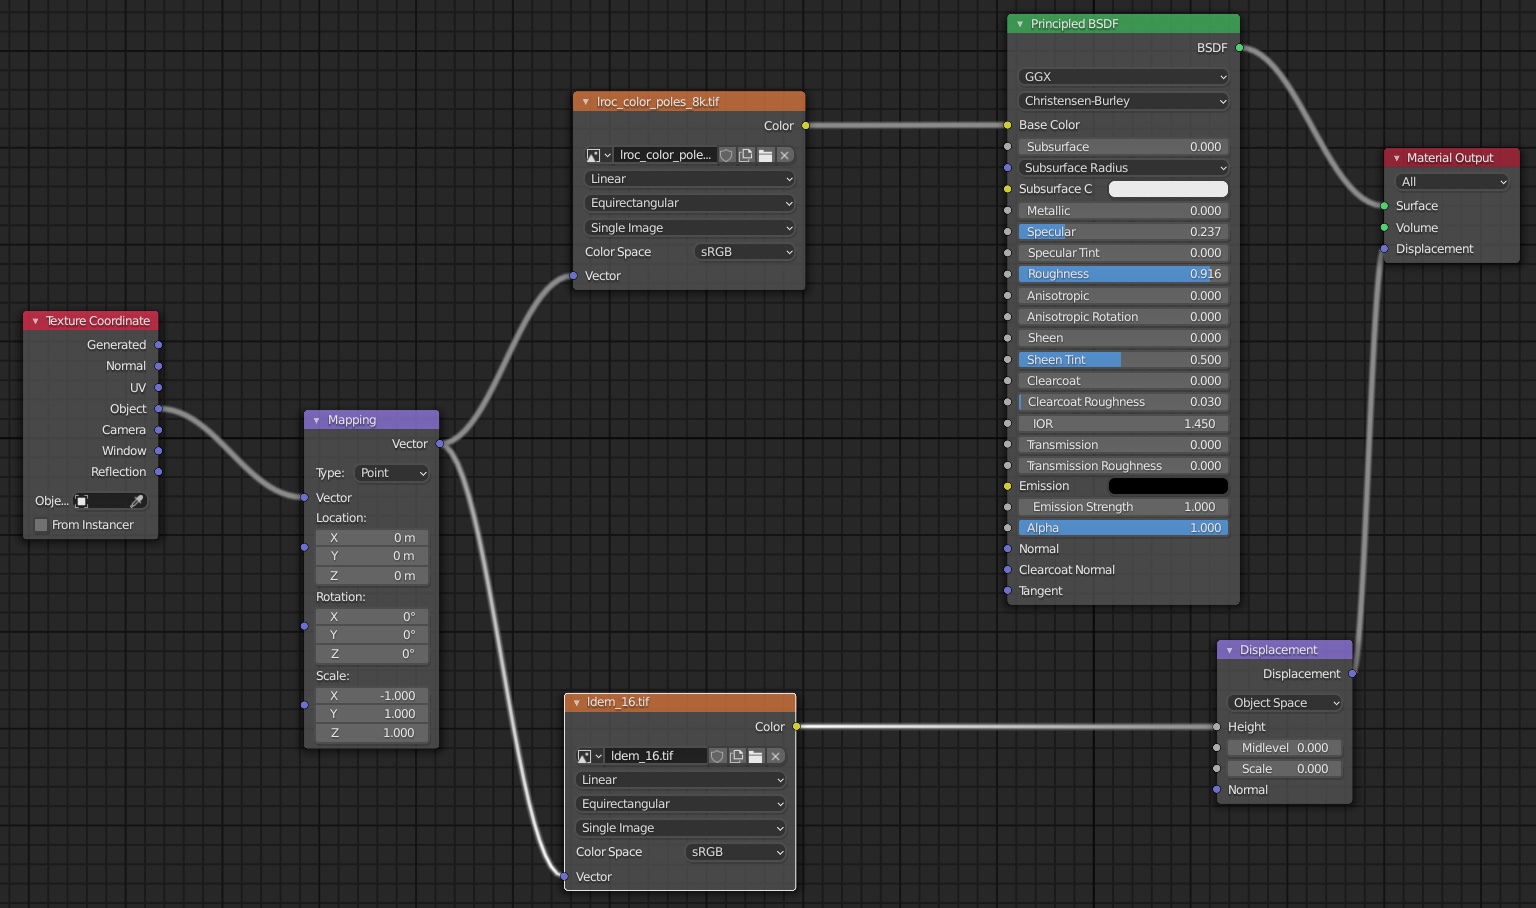The height and width of the screenshot is (908, 1536).
Task: Collapse the Principled BSDF node
Action: (1019, 24)
